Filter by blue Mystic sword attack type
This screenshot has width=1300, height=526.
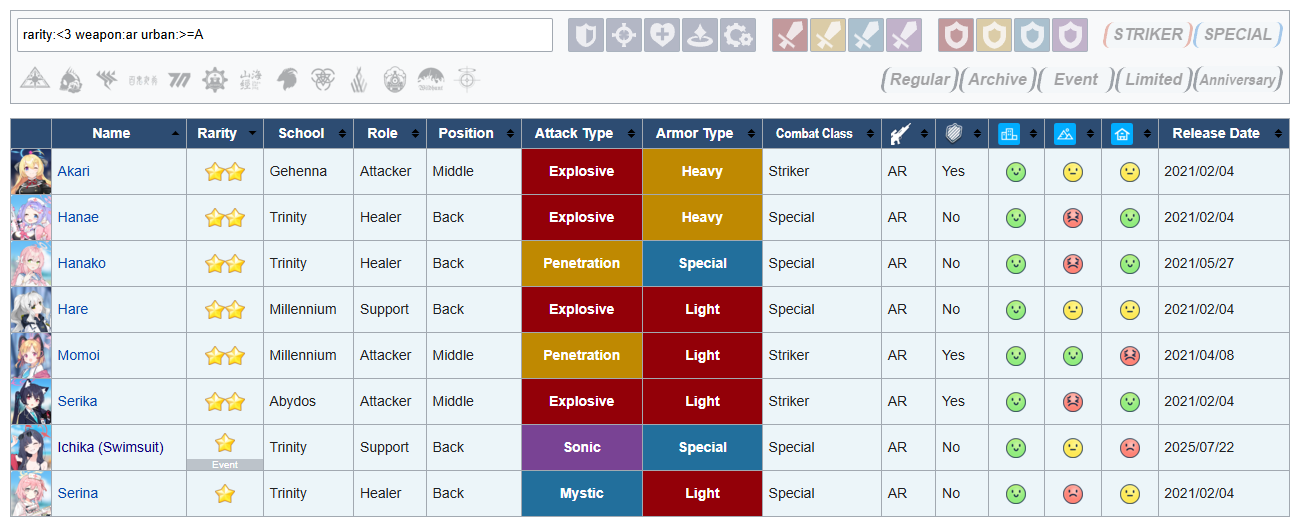point(866,35)
